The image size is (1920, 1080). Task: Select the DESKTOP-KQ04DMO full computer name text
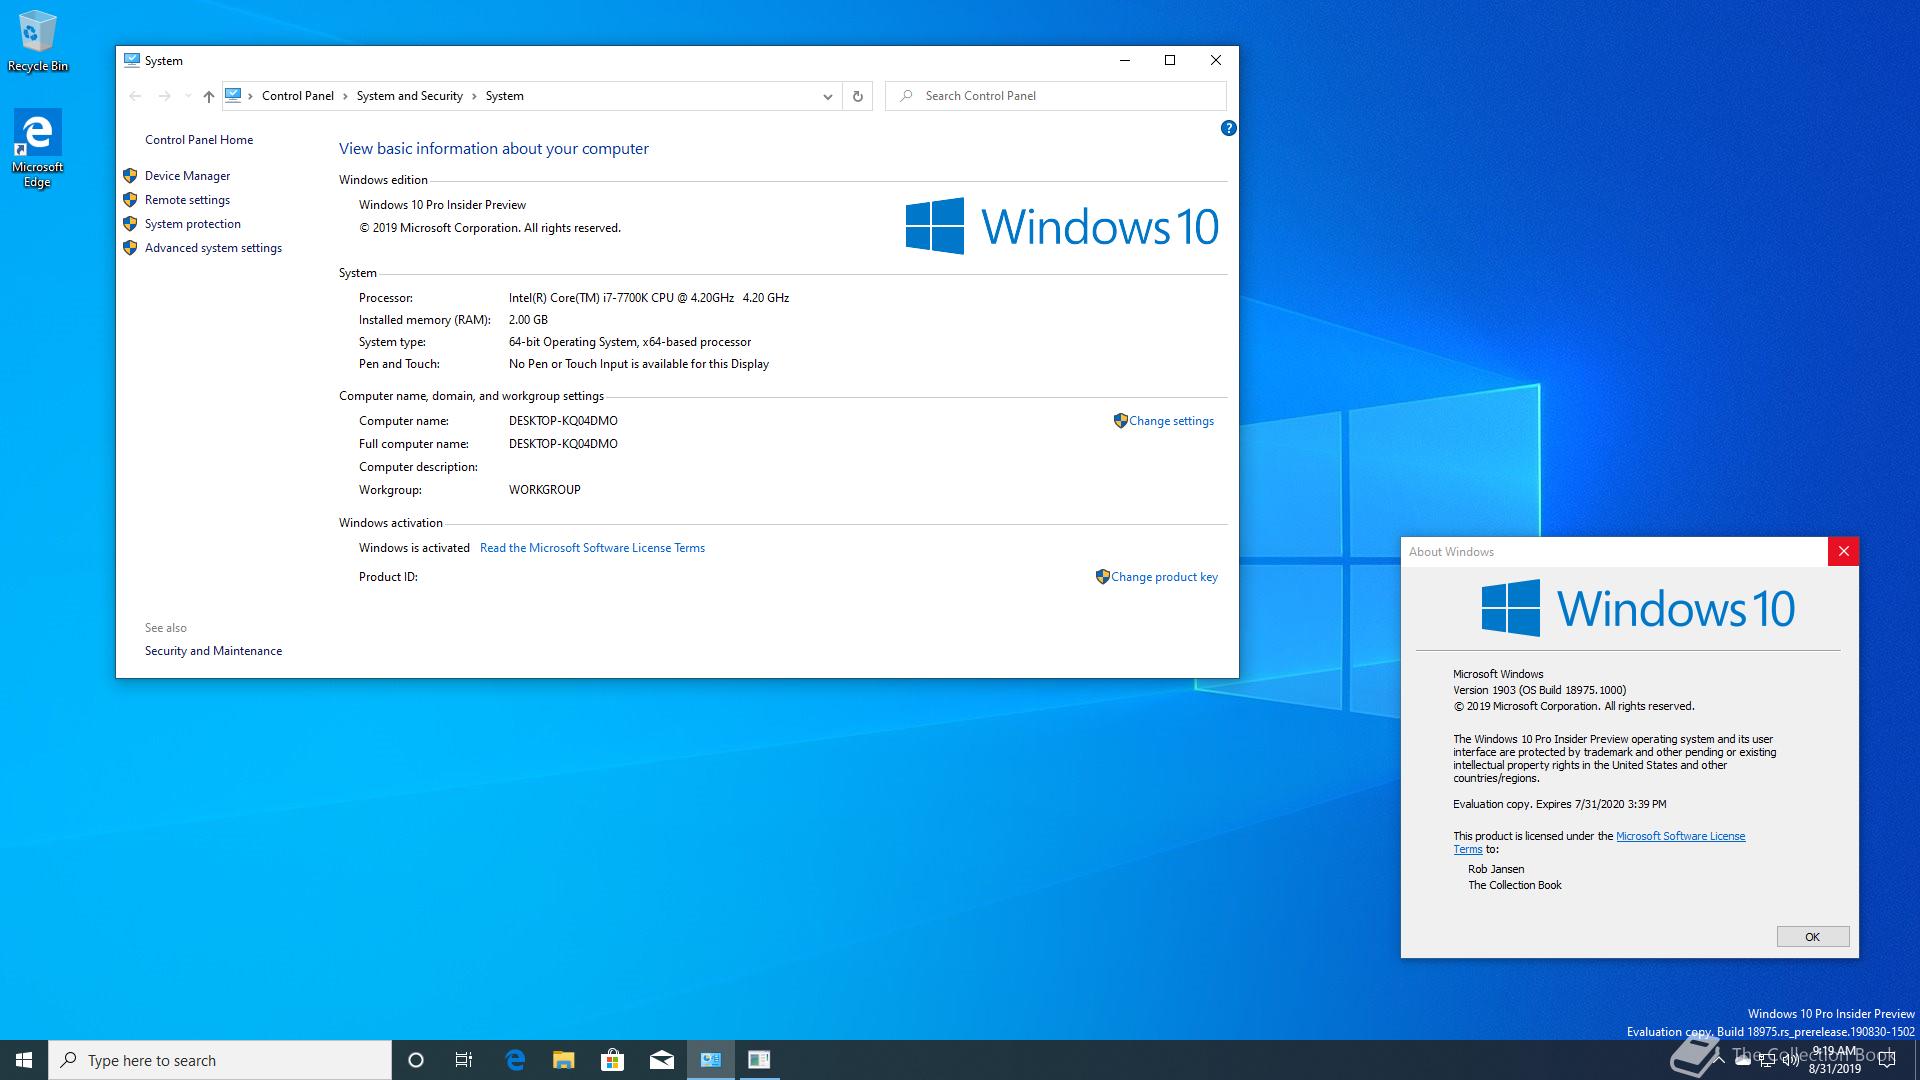[x=563, y=444]
